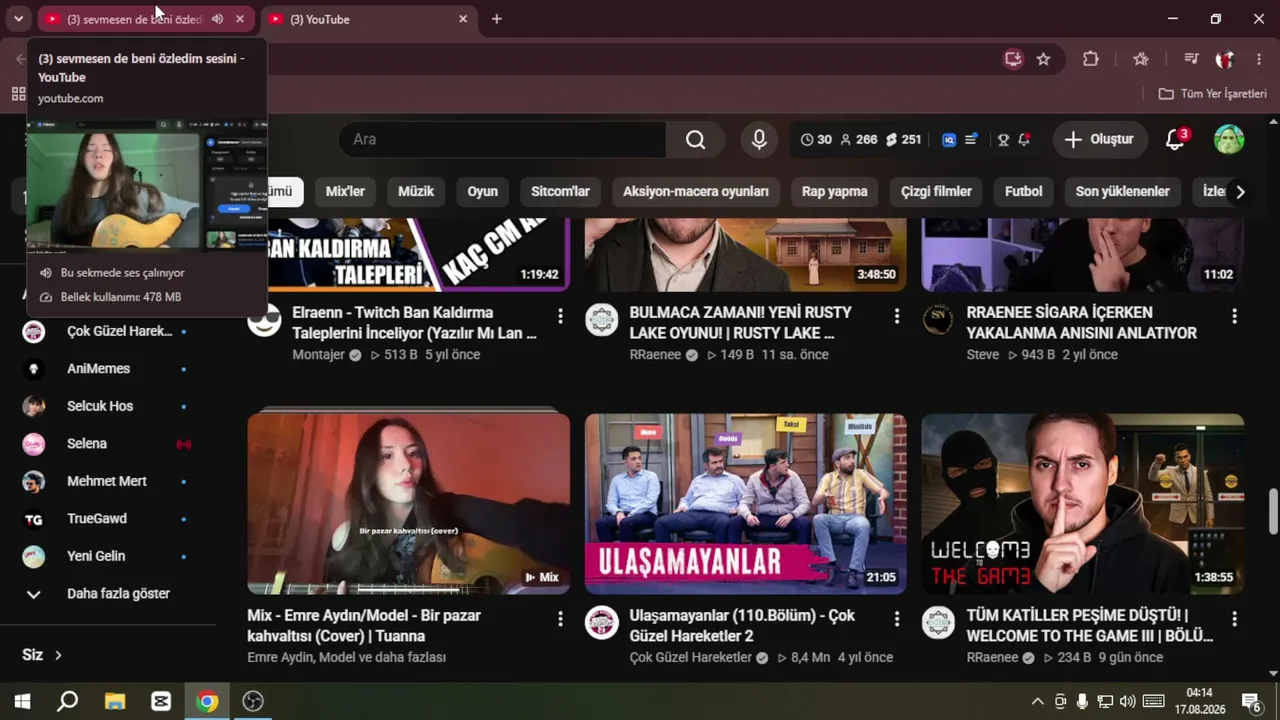Screen dimensions: 1280x720
Task: Click the small bell with red dot
Action: [1024, 140]
